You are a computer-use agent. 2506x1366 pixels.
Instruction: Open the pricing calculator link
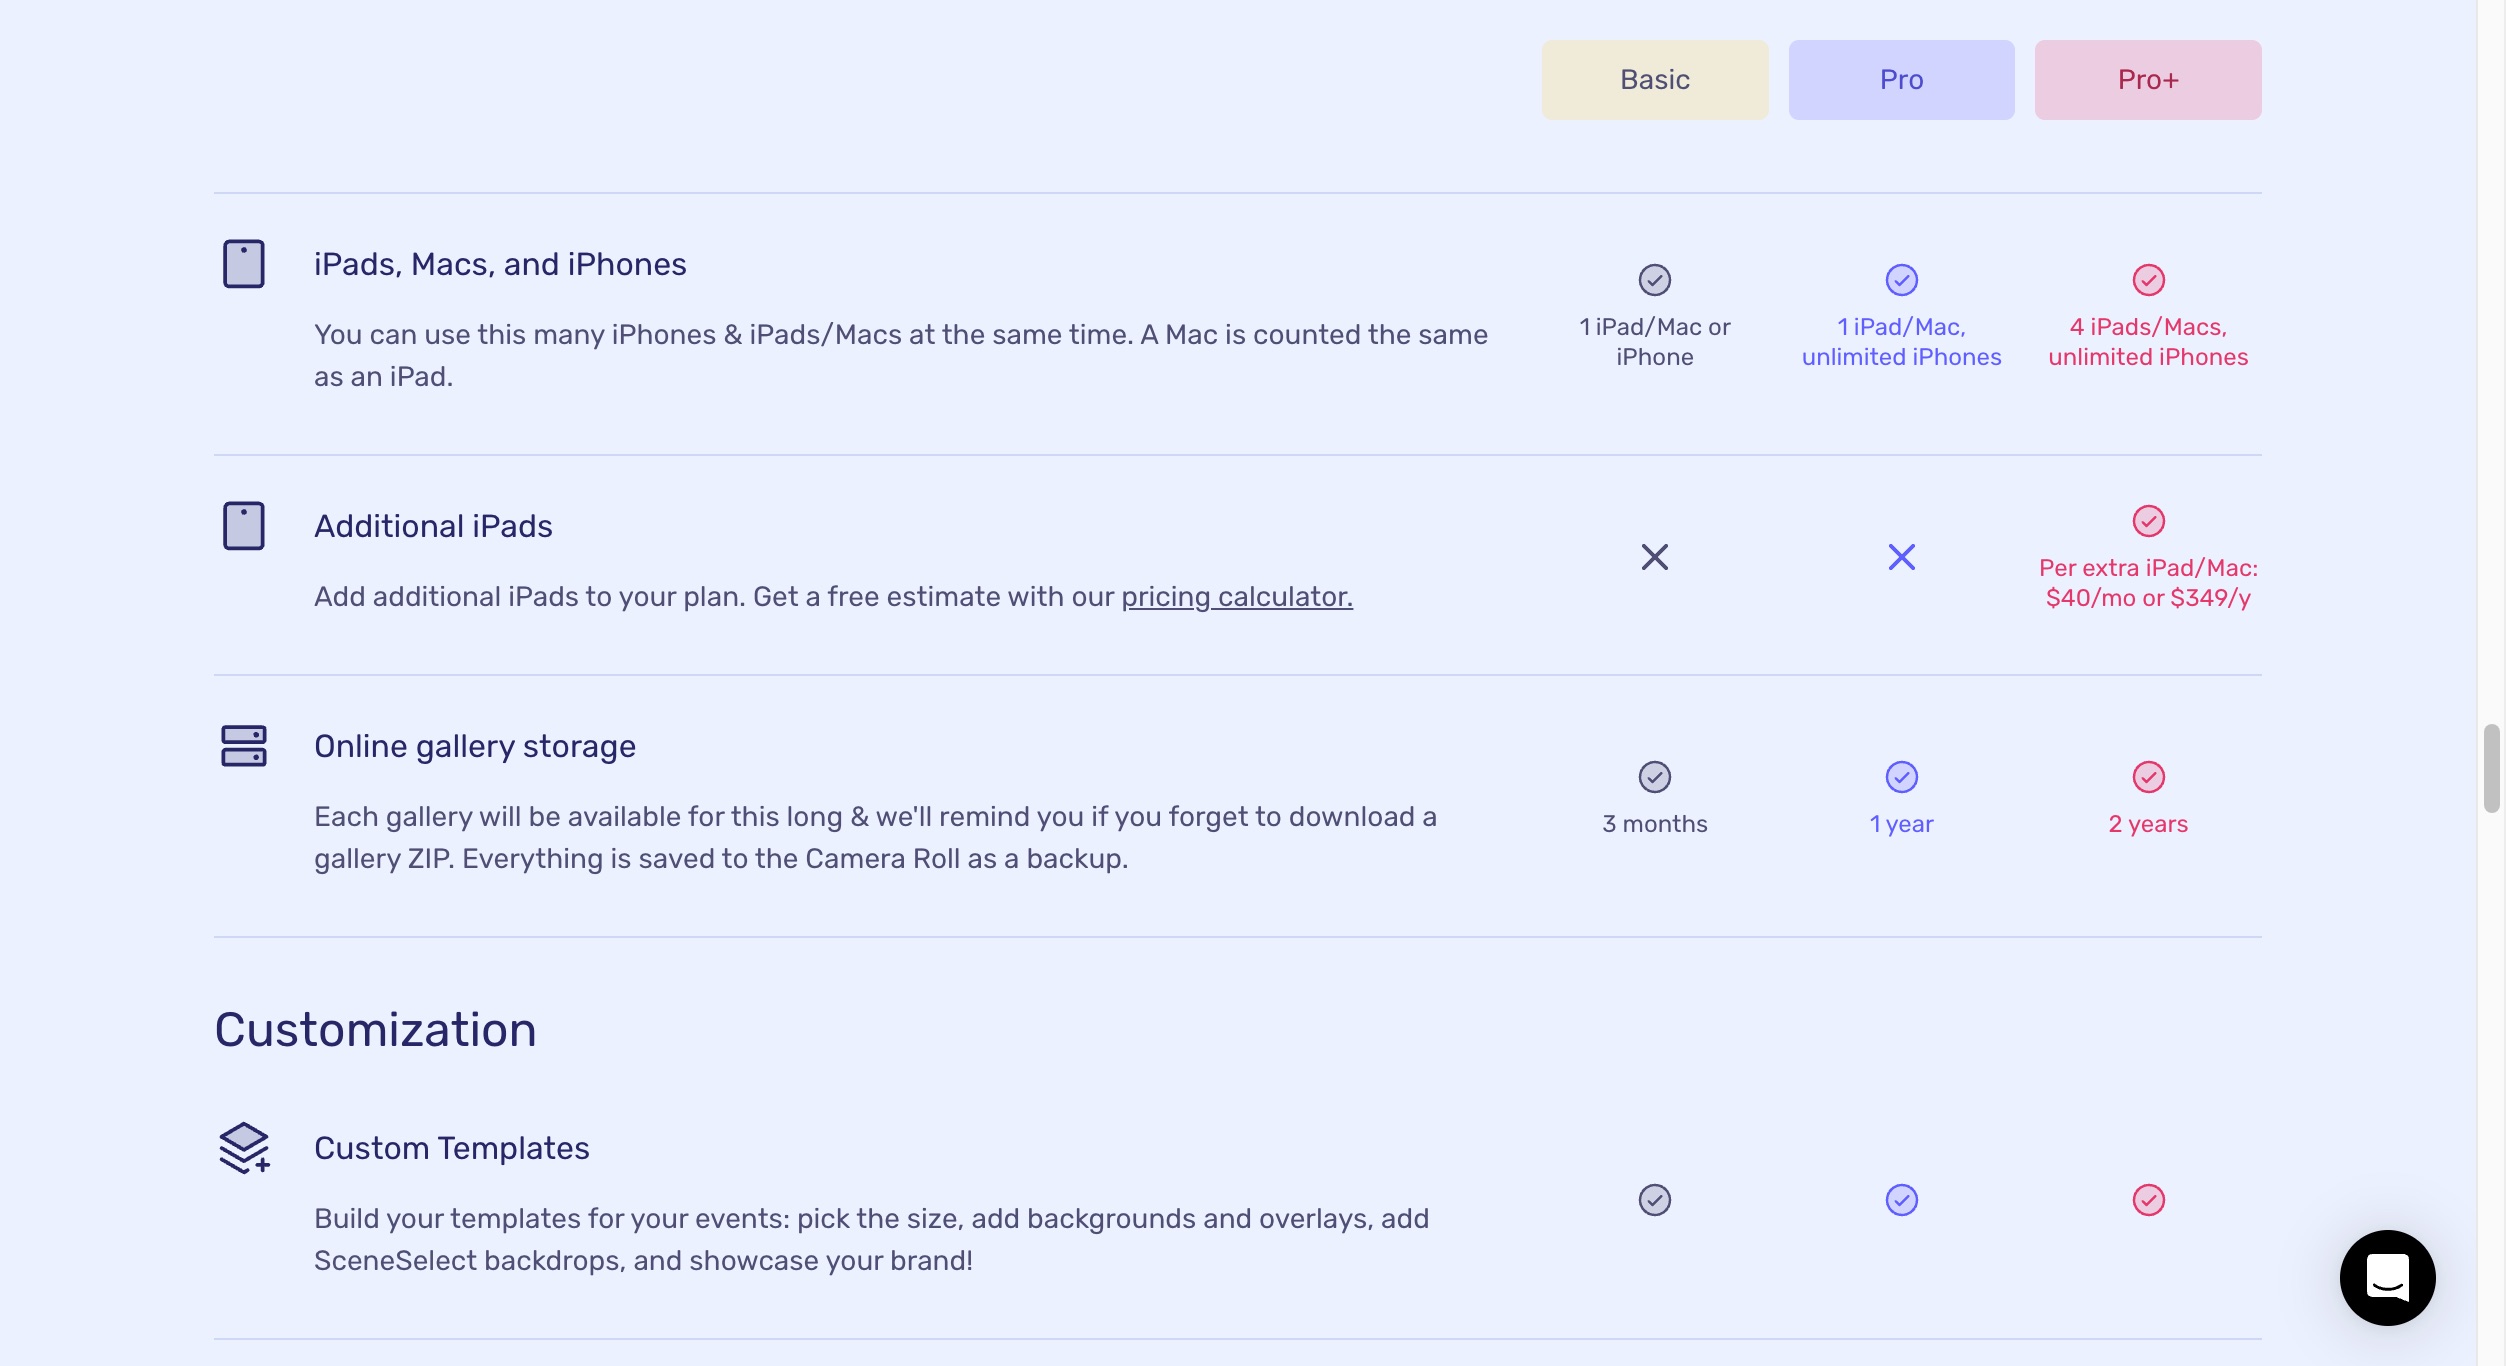tap(1237, 597)
